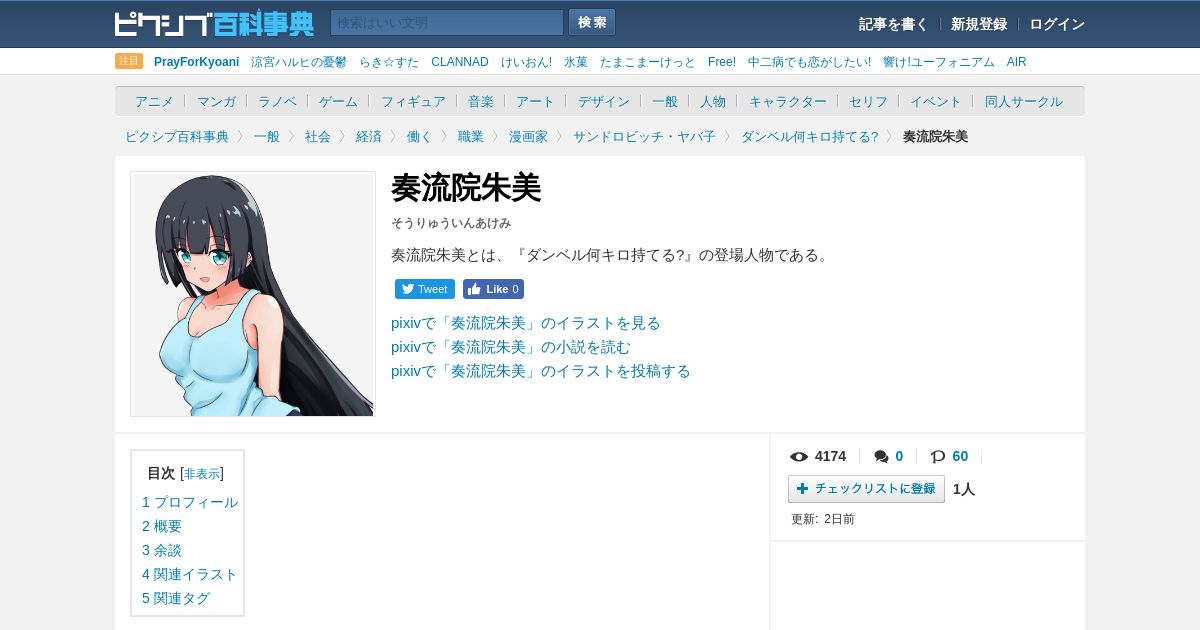Viewport: 1200px width, 630px height.
Task: Go to the 職業 breadcrumb link
Action: click(471, 136)
